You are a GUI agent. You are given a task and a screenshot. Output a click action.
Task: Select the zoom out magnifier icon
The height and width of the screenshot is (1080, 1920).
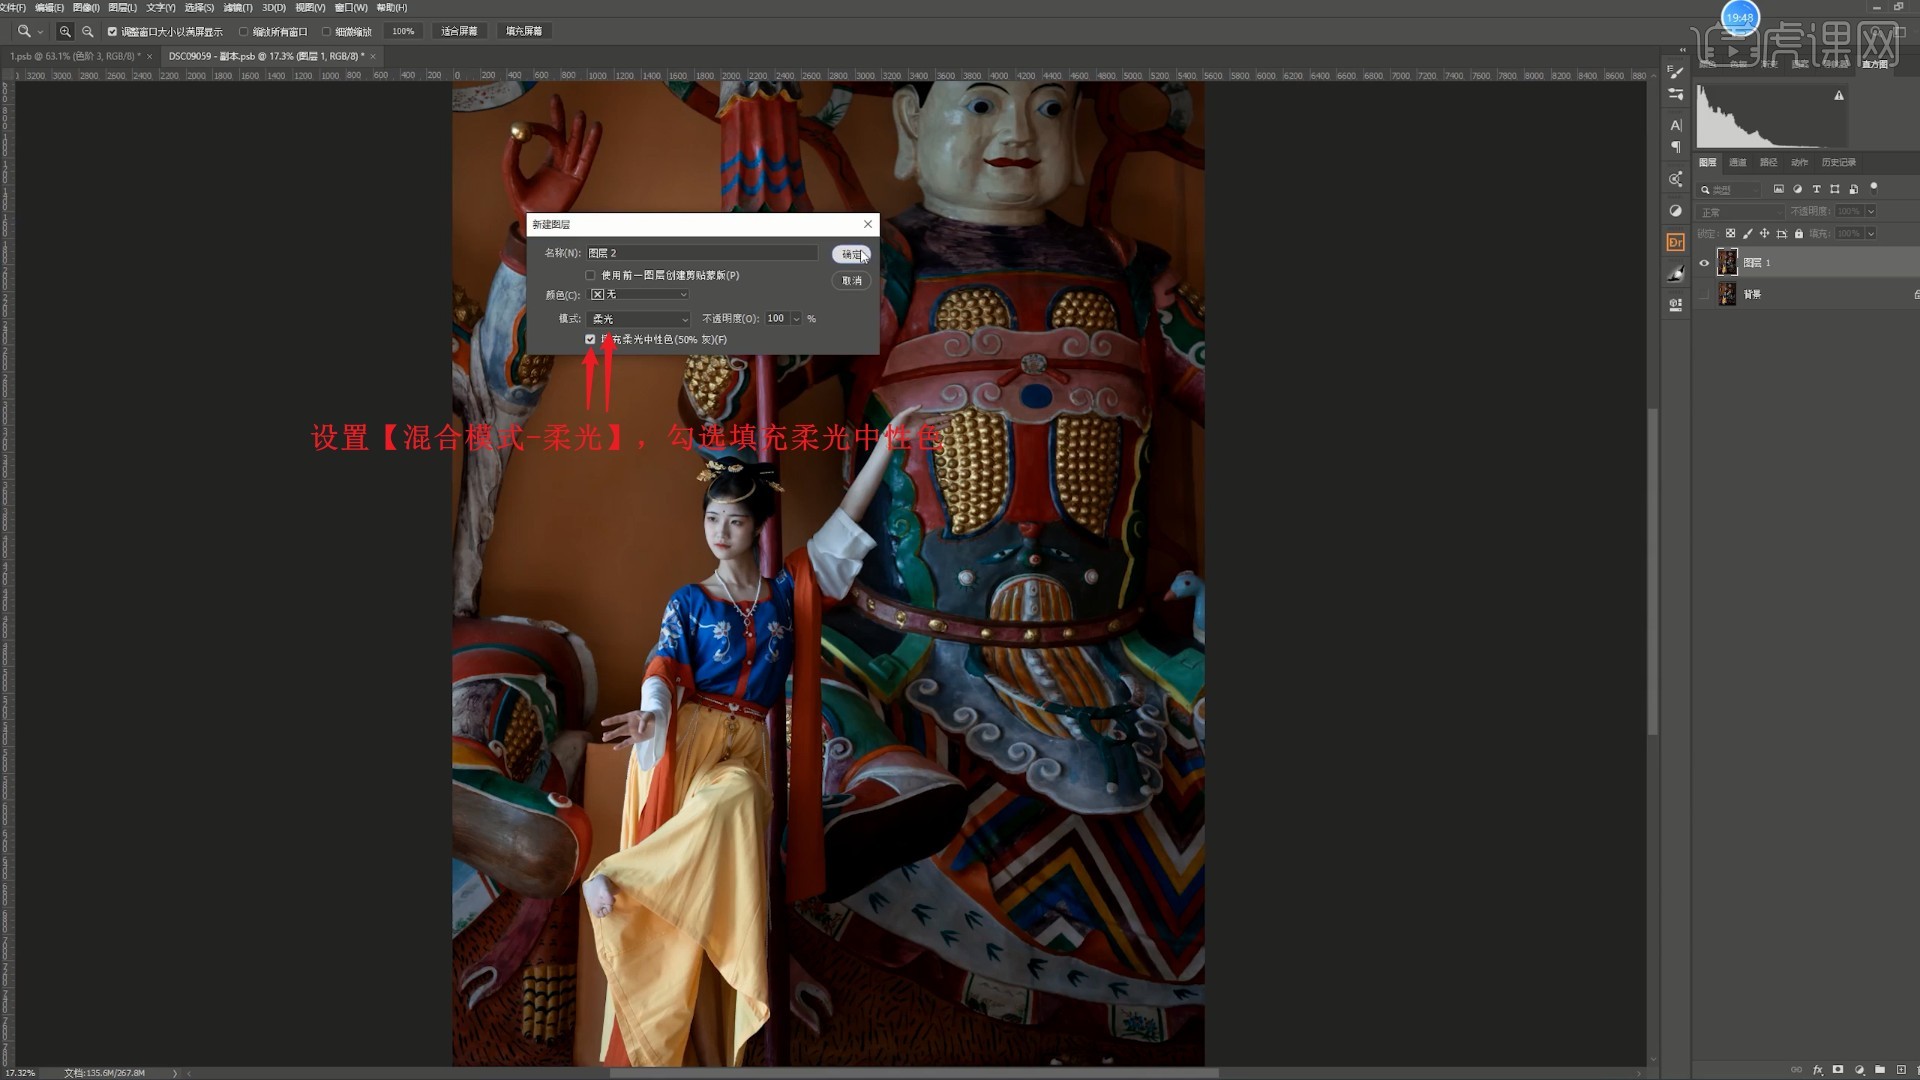88,31
